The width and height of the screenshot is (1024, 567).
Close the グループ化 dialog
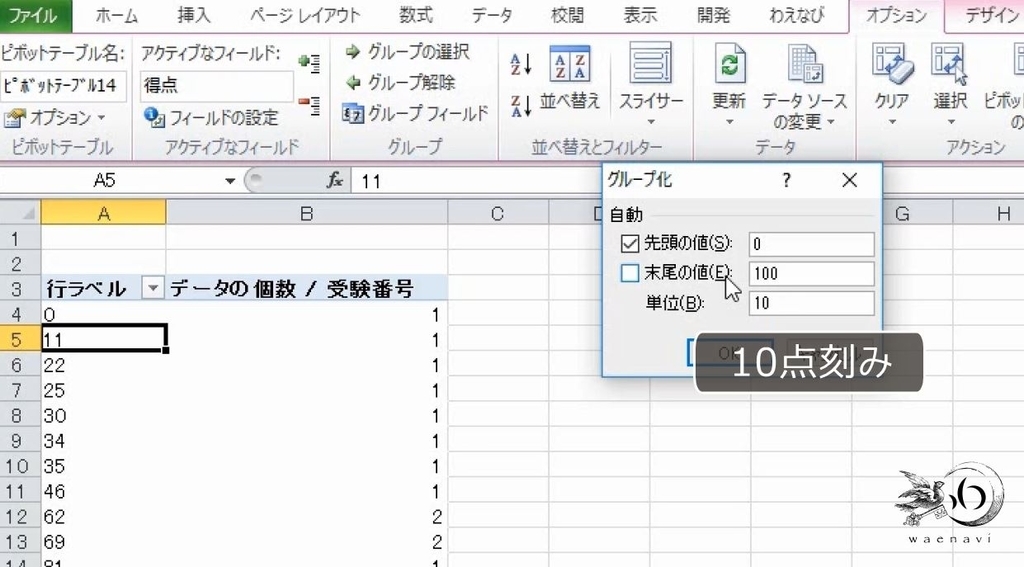(850, 180)
